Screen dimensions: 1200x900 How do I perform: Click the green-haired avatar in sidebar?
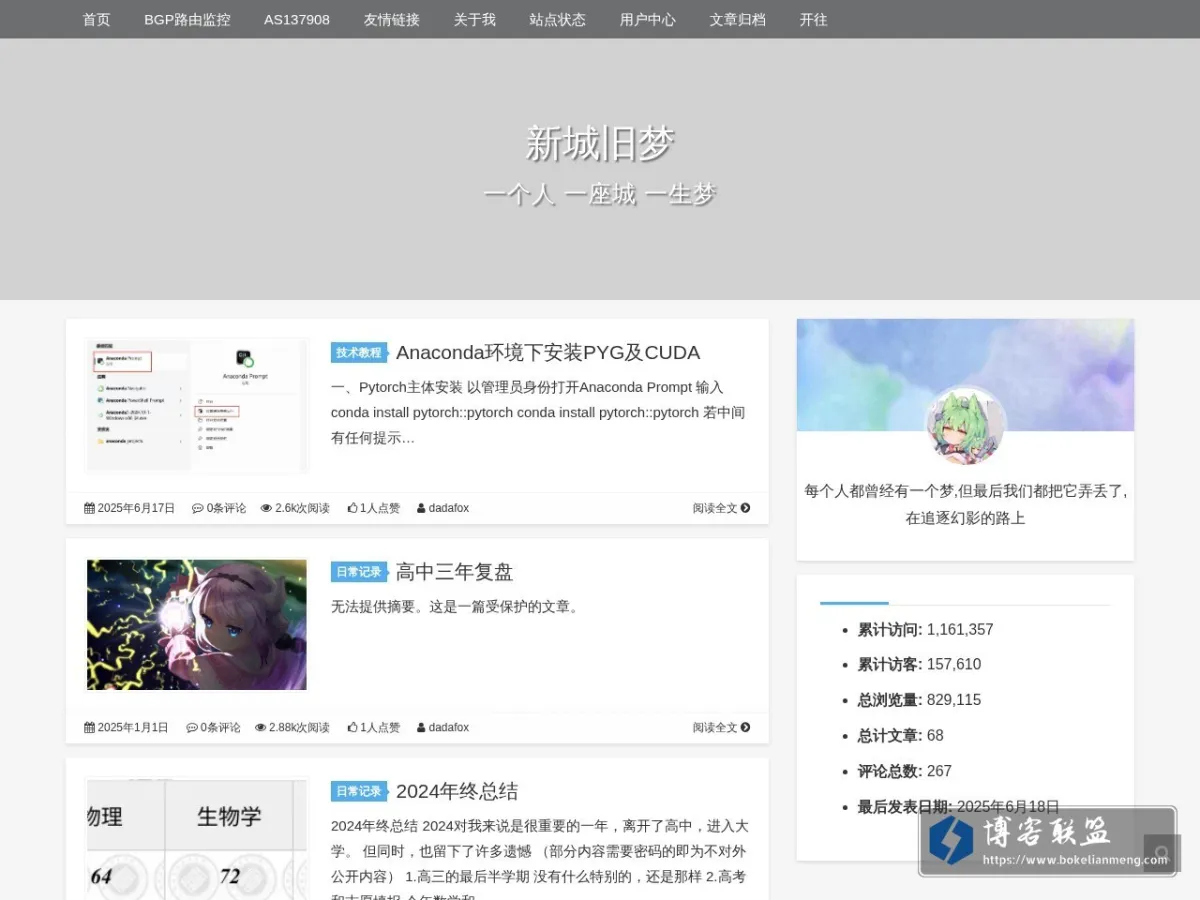[965, 427]
